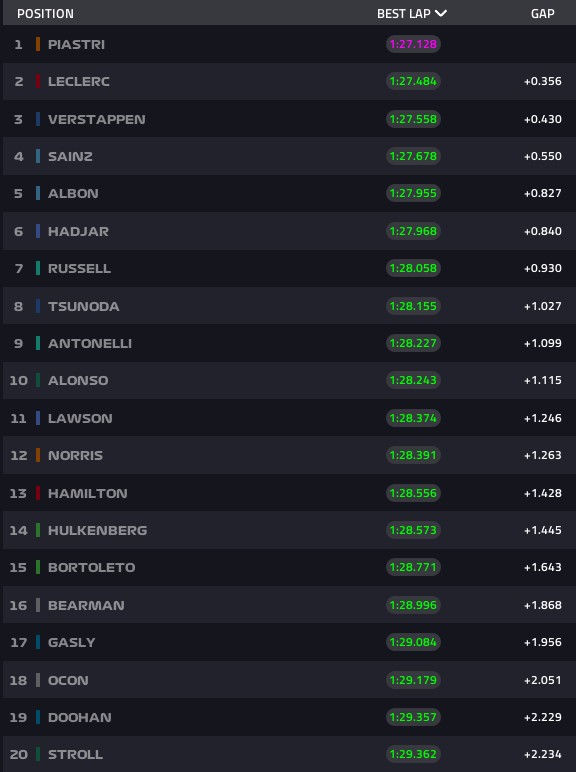This screenshot has width=576, height=772.
Task: Click Gasly's +1.956 gap value
Action: click(543, 643)
